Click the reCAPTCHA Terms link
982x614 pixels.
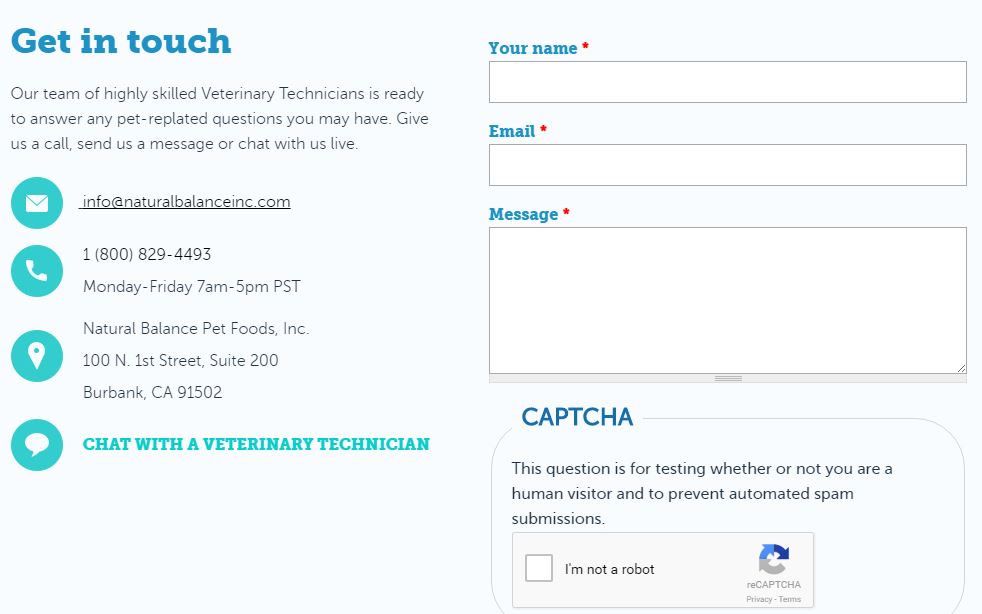coord(790,600)
